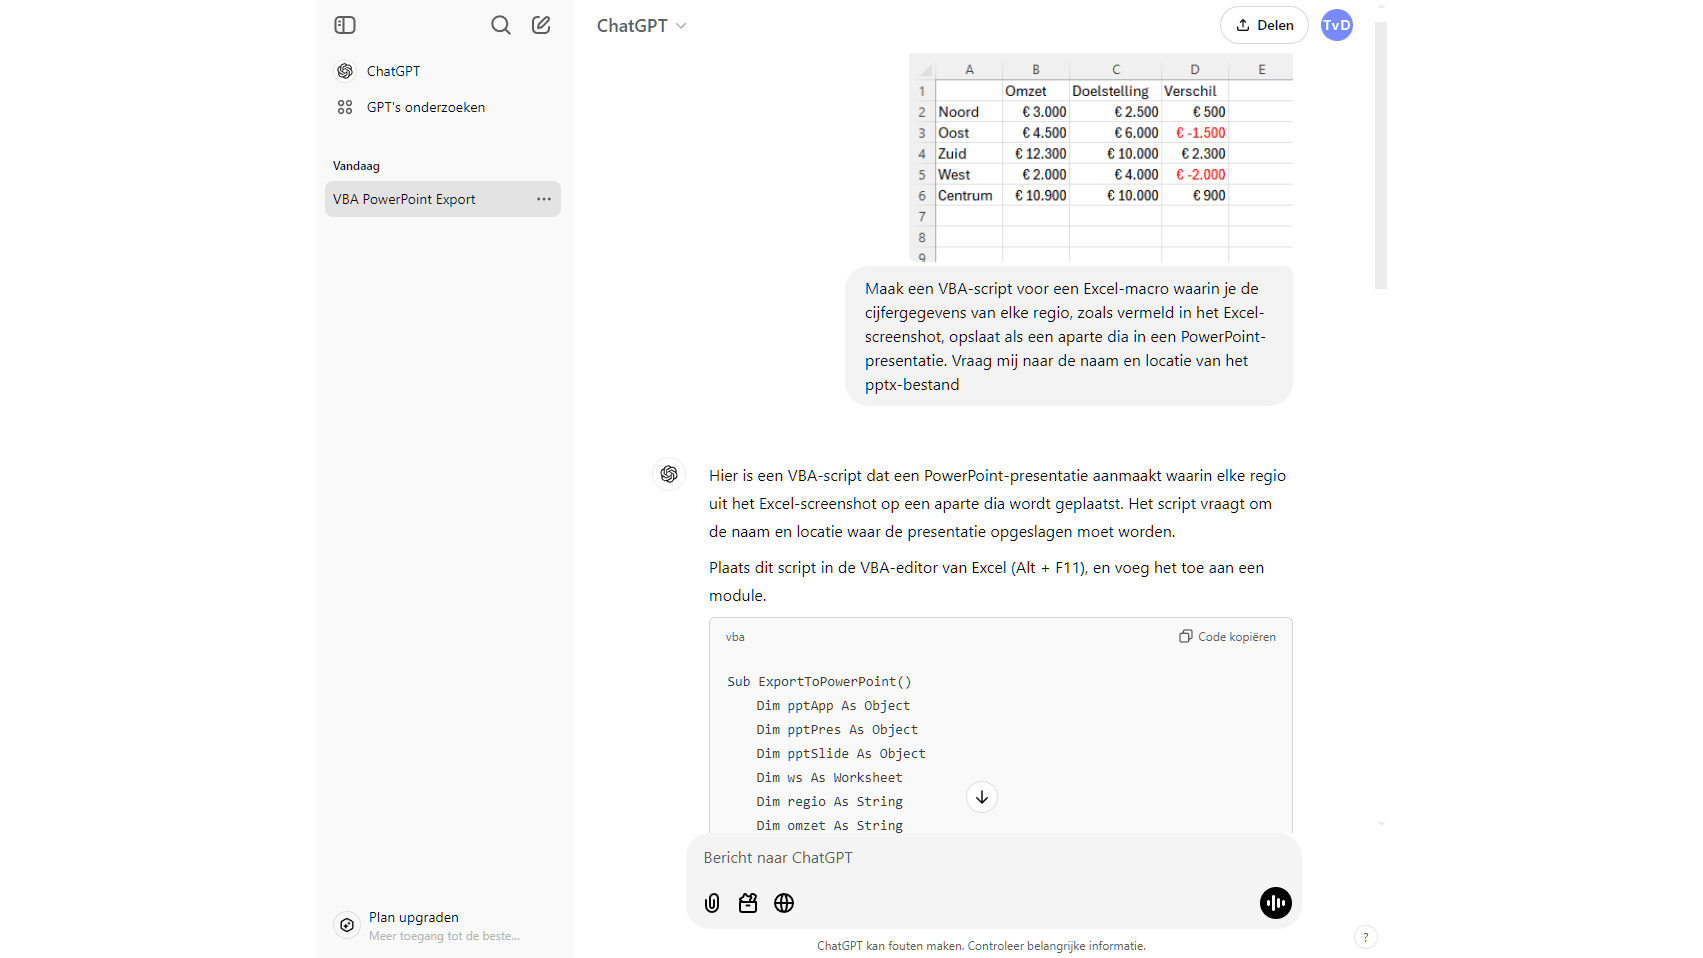Open chat search
This screenshot has width=1703, height=958.
click(x=501, y=25)
